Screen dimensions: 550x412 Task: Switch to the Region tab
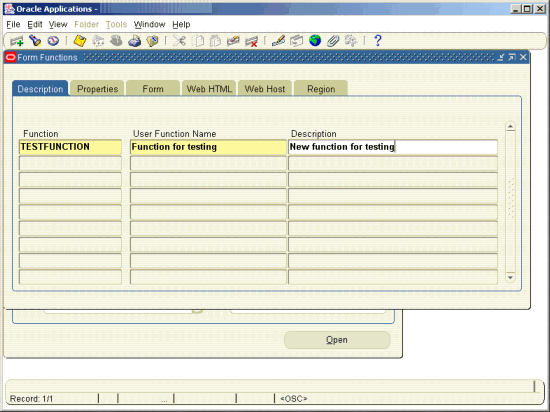321,89
